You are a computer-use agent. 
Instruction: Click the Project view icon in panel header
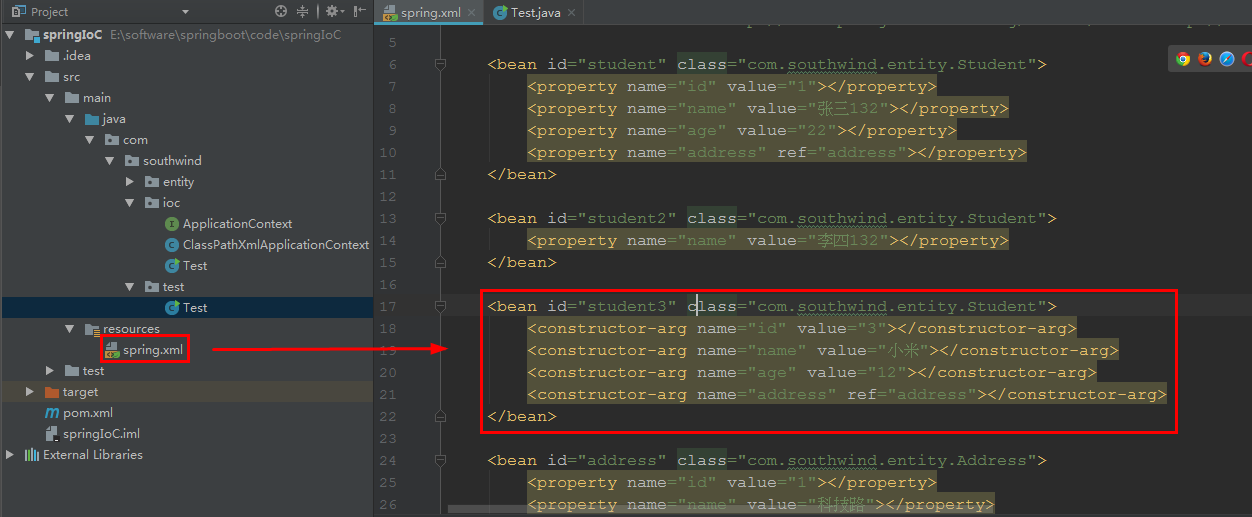tap(18, 12)
